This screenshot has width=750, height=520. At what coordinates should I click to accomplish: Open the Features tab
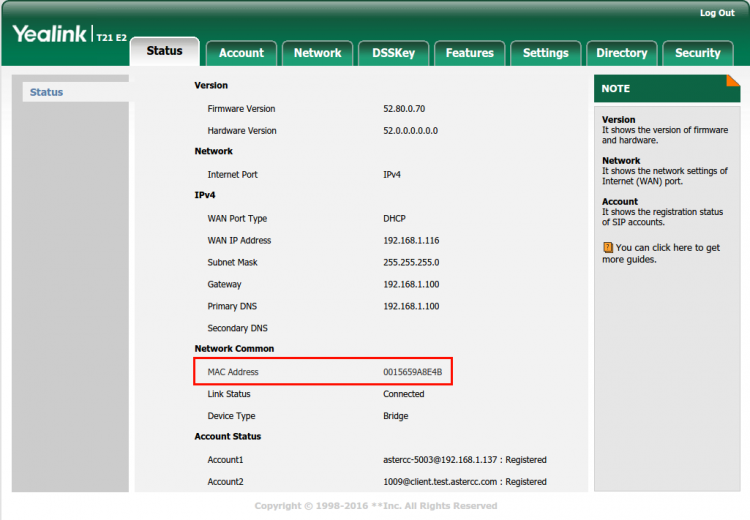tap(469, 53)
